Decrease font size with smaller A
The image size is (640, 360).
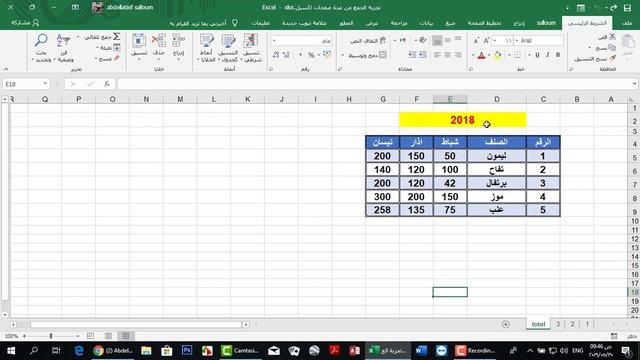(476, 41)
